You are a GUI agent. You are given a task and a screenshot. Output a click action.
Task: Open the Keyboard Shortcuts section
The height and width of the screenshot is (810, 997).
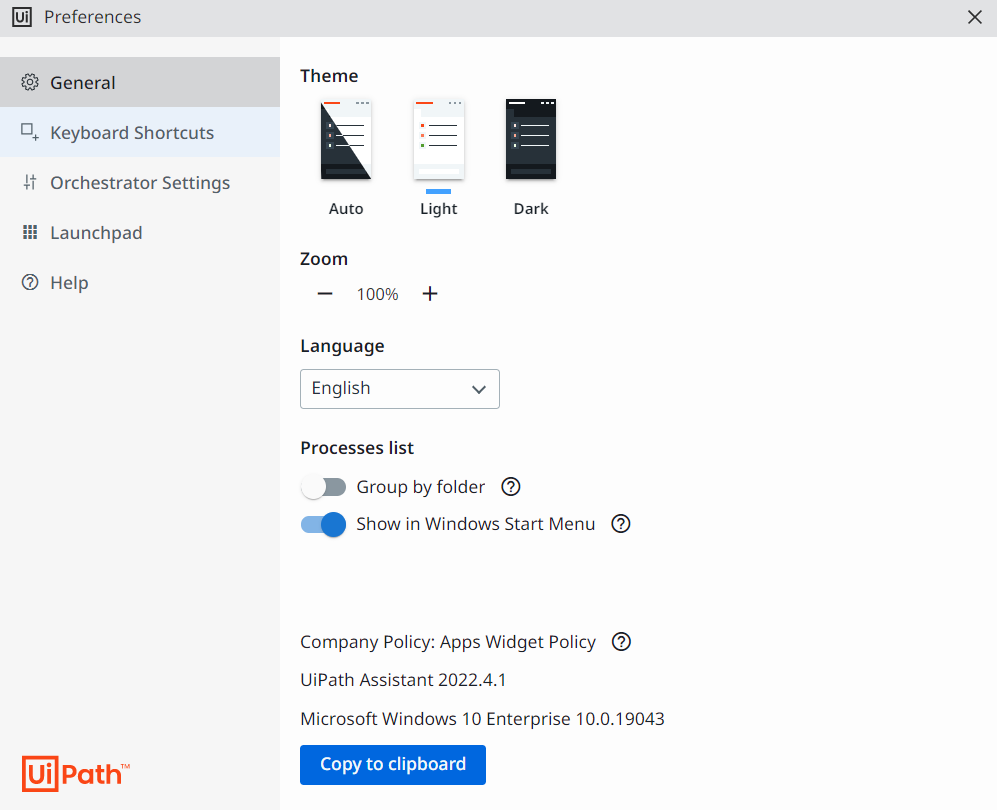coord(140,132)
